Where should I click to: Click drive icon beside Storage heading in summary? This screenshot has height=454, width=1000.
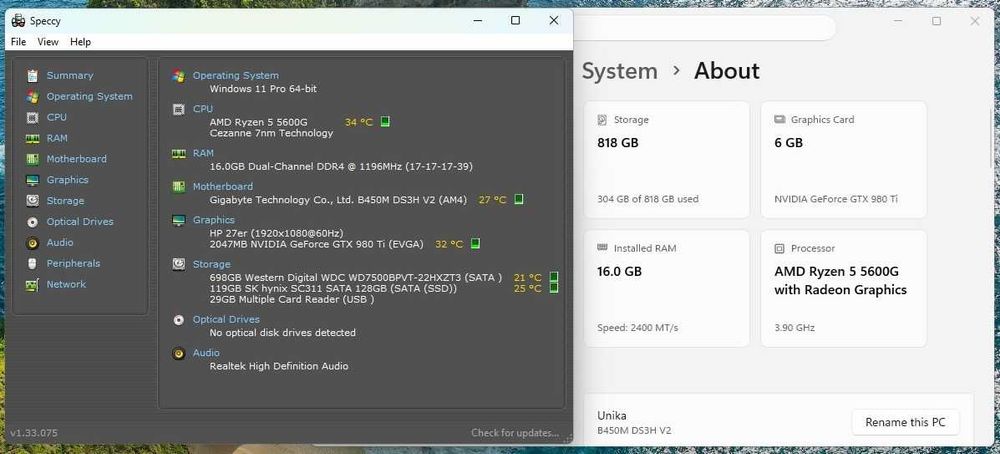(x=179, y=264)
